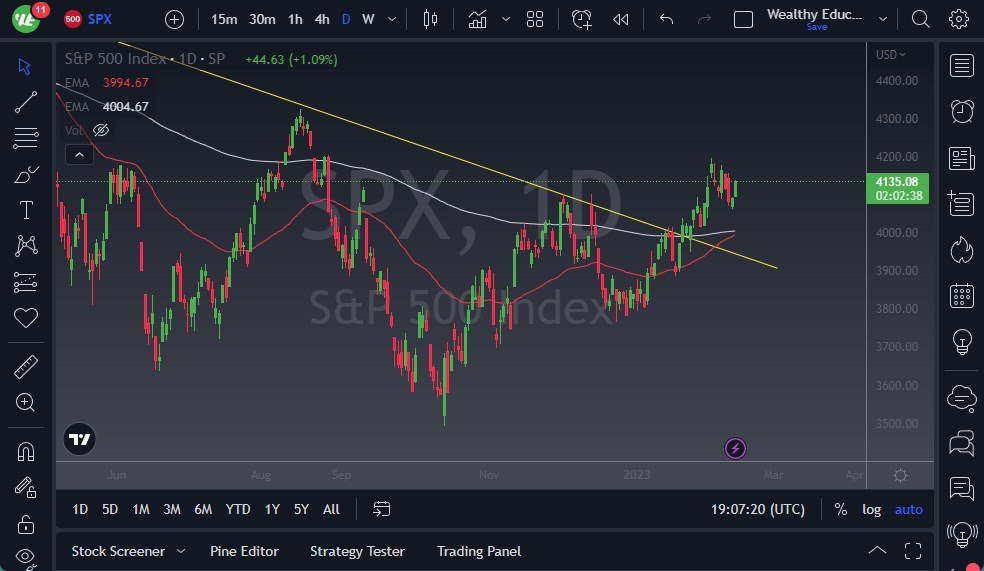
Task: Open the text annotation tool
Action: point(26,210)
